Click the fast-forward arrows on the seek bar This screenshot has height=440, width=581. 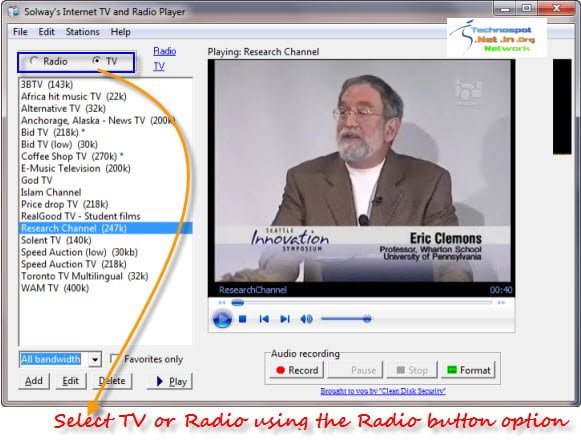501,303
